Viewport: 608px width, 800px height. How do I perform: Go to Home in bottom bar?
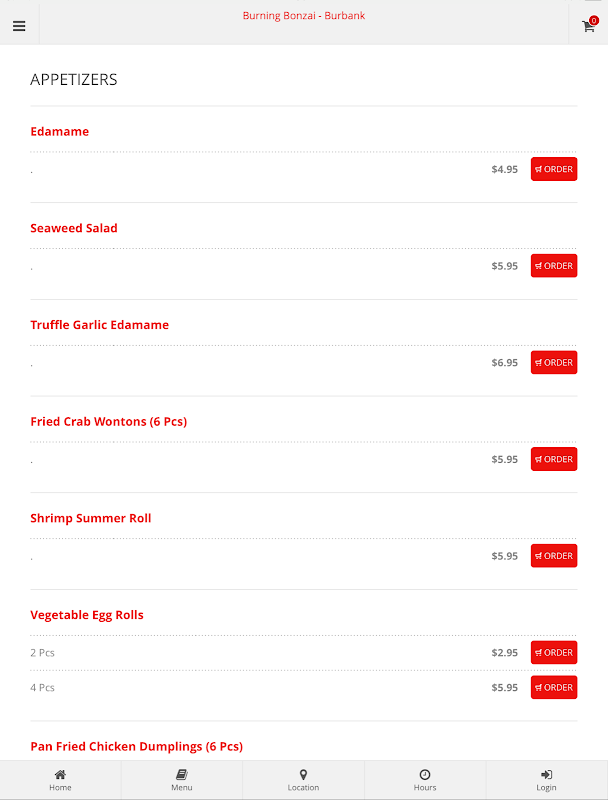(60, 780)
